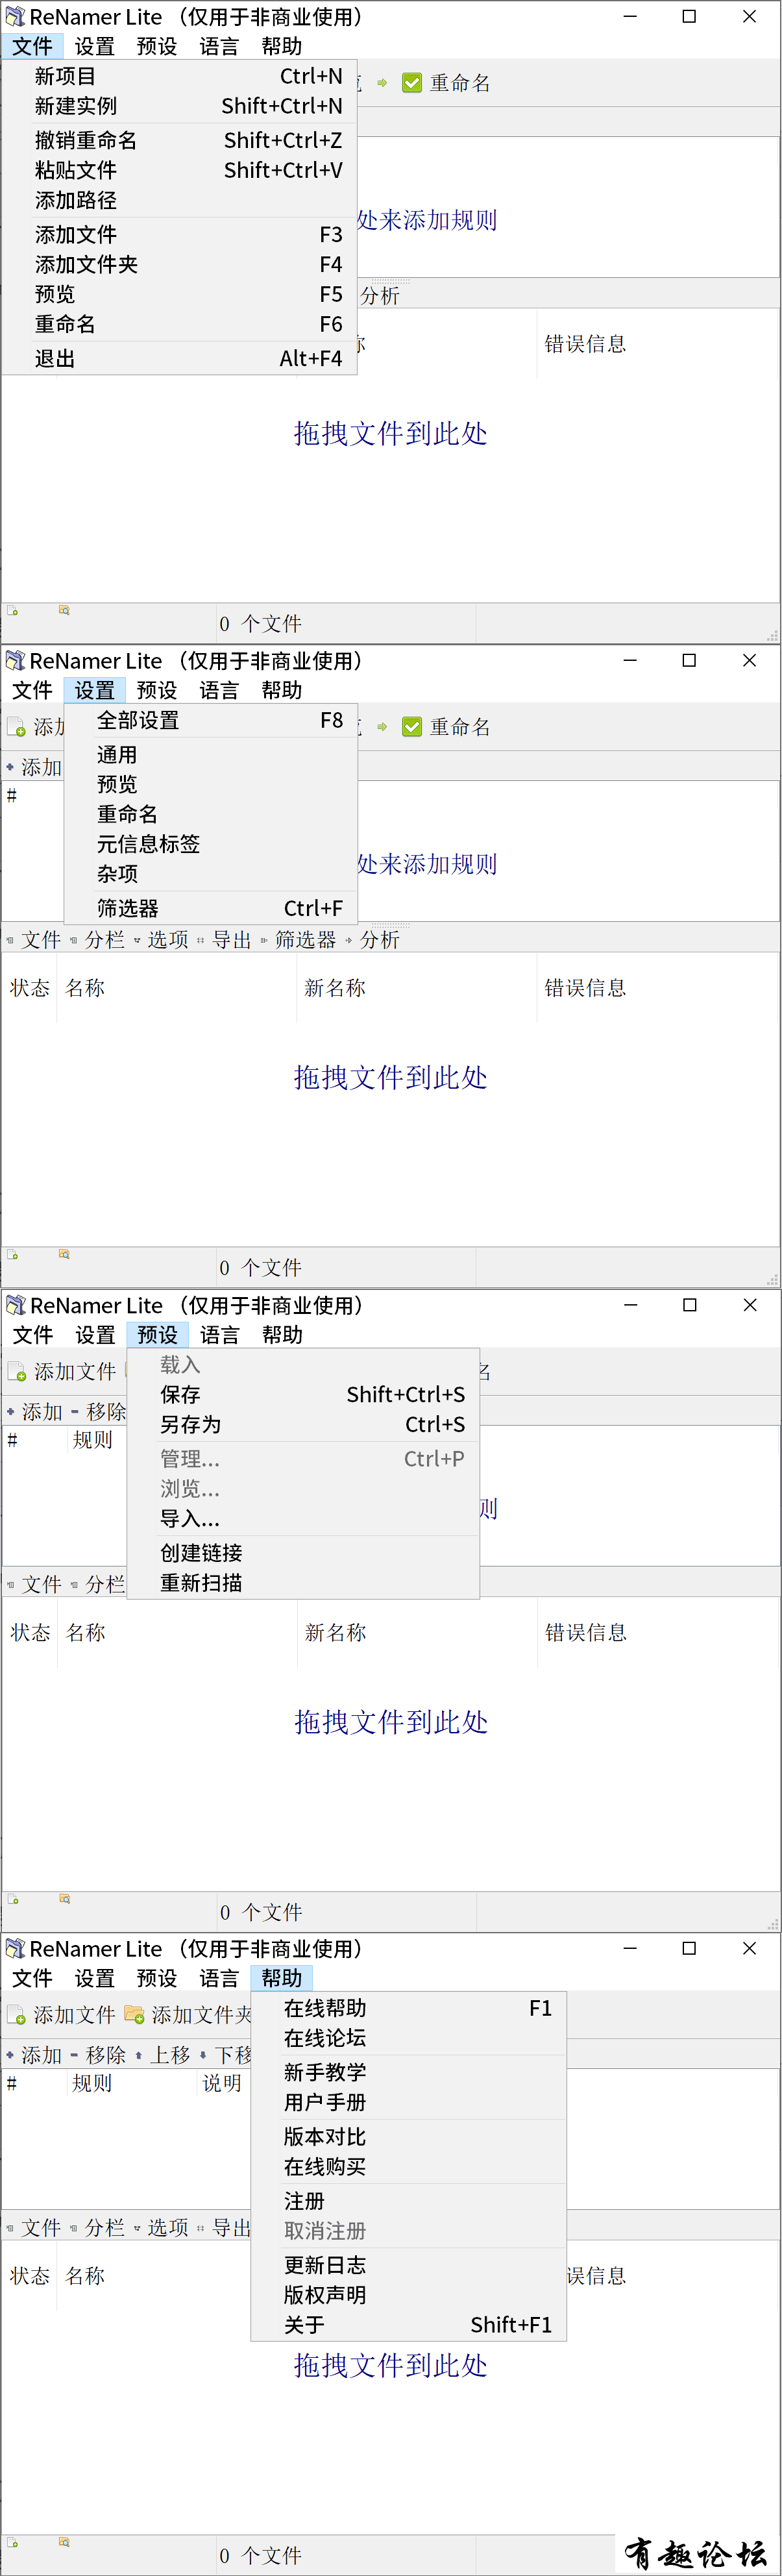Image resolution: width=782 pixels, height=2576 pixels.
Task: Open the 文件 panel dropdown above 状态 in the 设置-menu window
Action: click(x=35, y=940)
